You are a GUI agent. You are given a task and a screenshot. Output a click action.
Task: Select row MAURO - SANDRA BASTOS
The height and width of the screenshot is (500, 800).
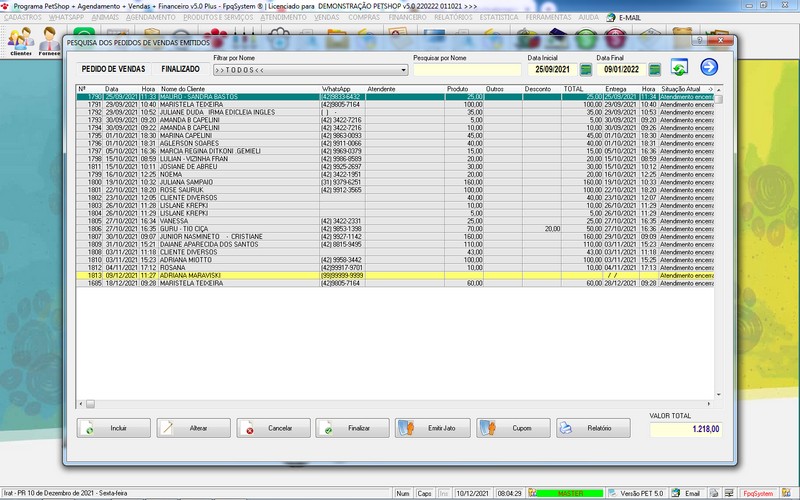pos(395,96)
